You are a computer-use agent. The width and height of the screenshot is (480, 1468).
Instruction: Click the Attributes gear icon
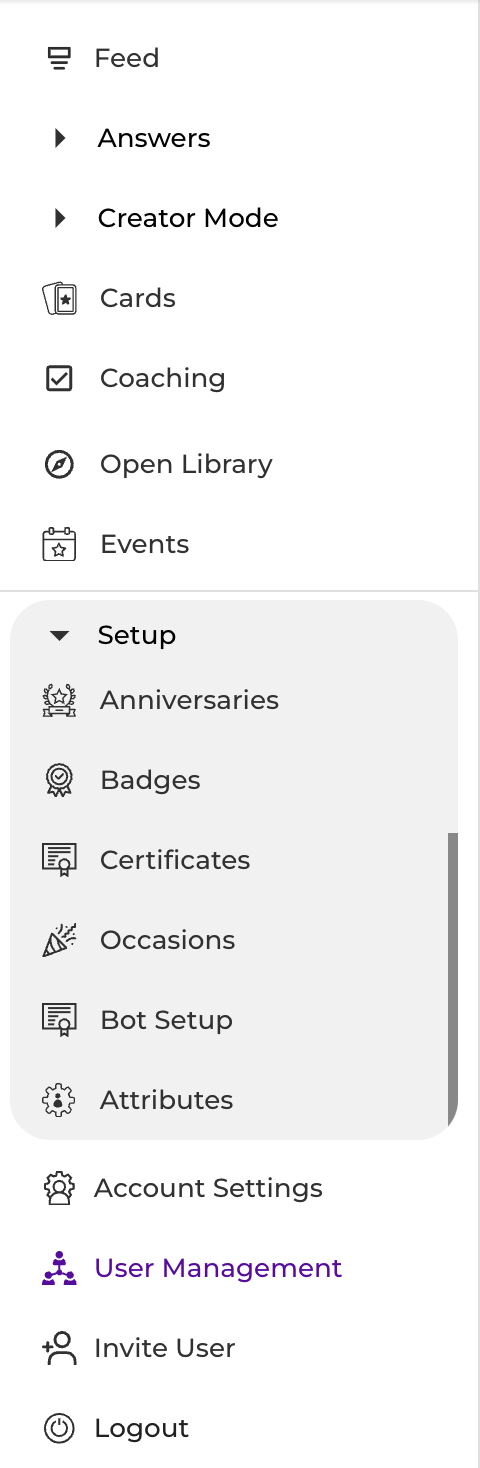click(59, 1100)
